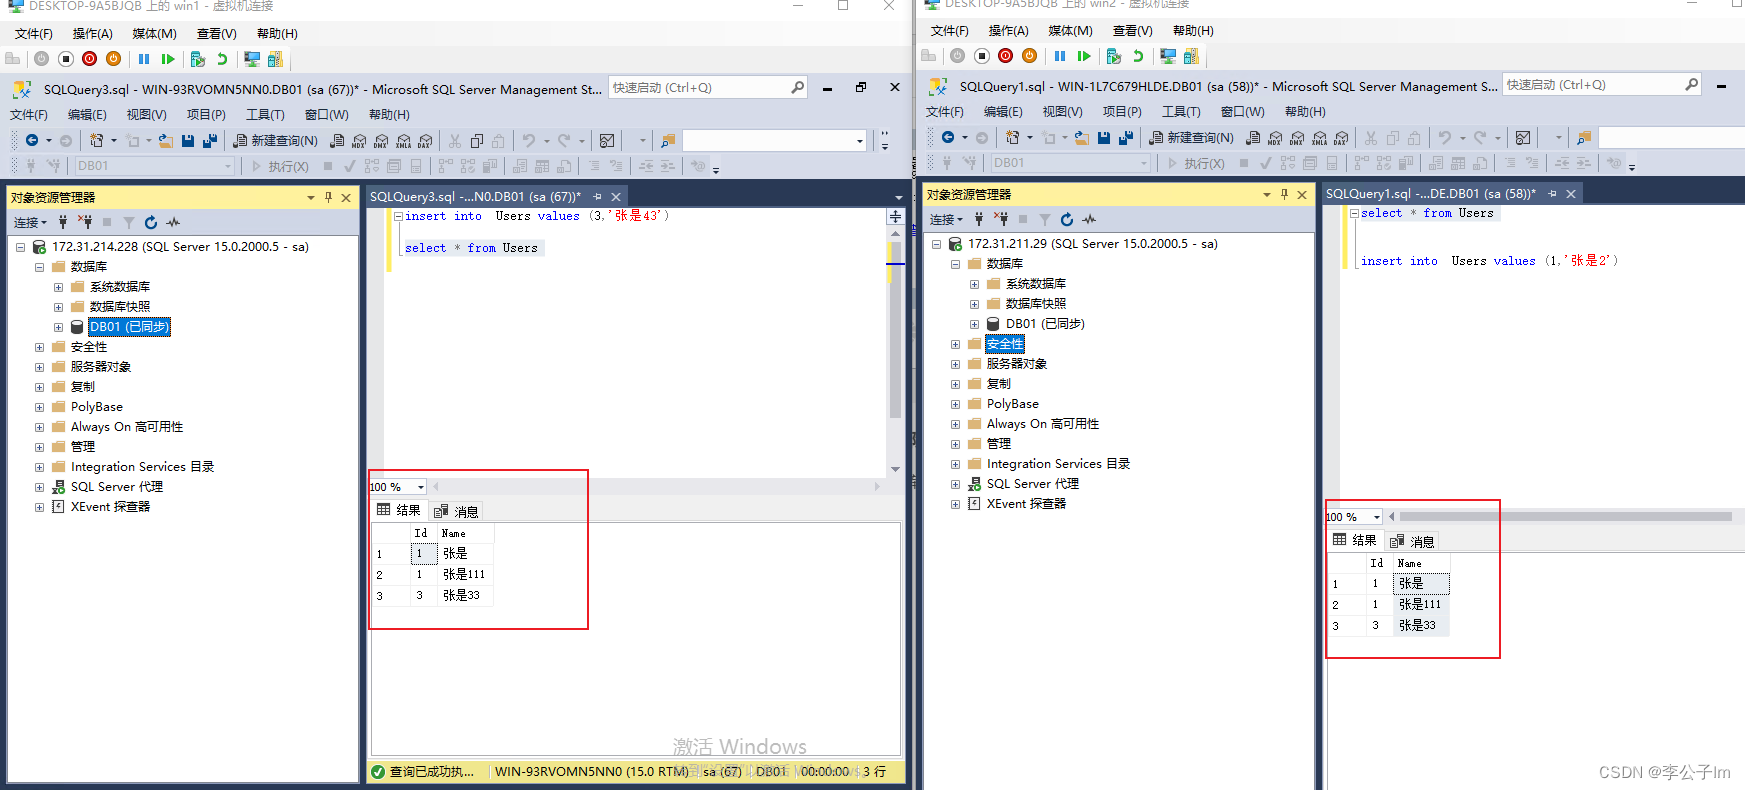The height and width of the screenshot is (790, 1745).
Task: Pause the win1 virtual machine
Action: tap(144, 59)
